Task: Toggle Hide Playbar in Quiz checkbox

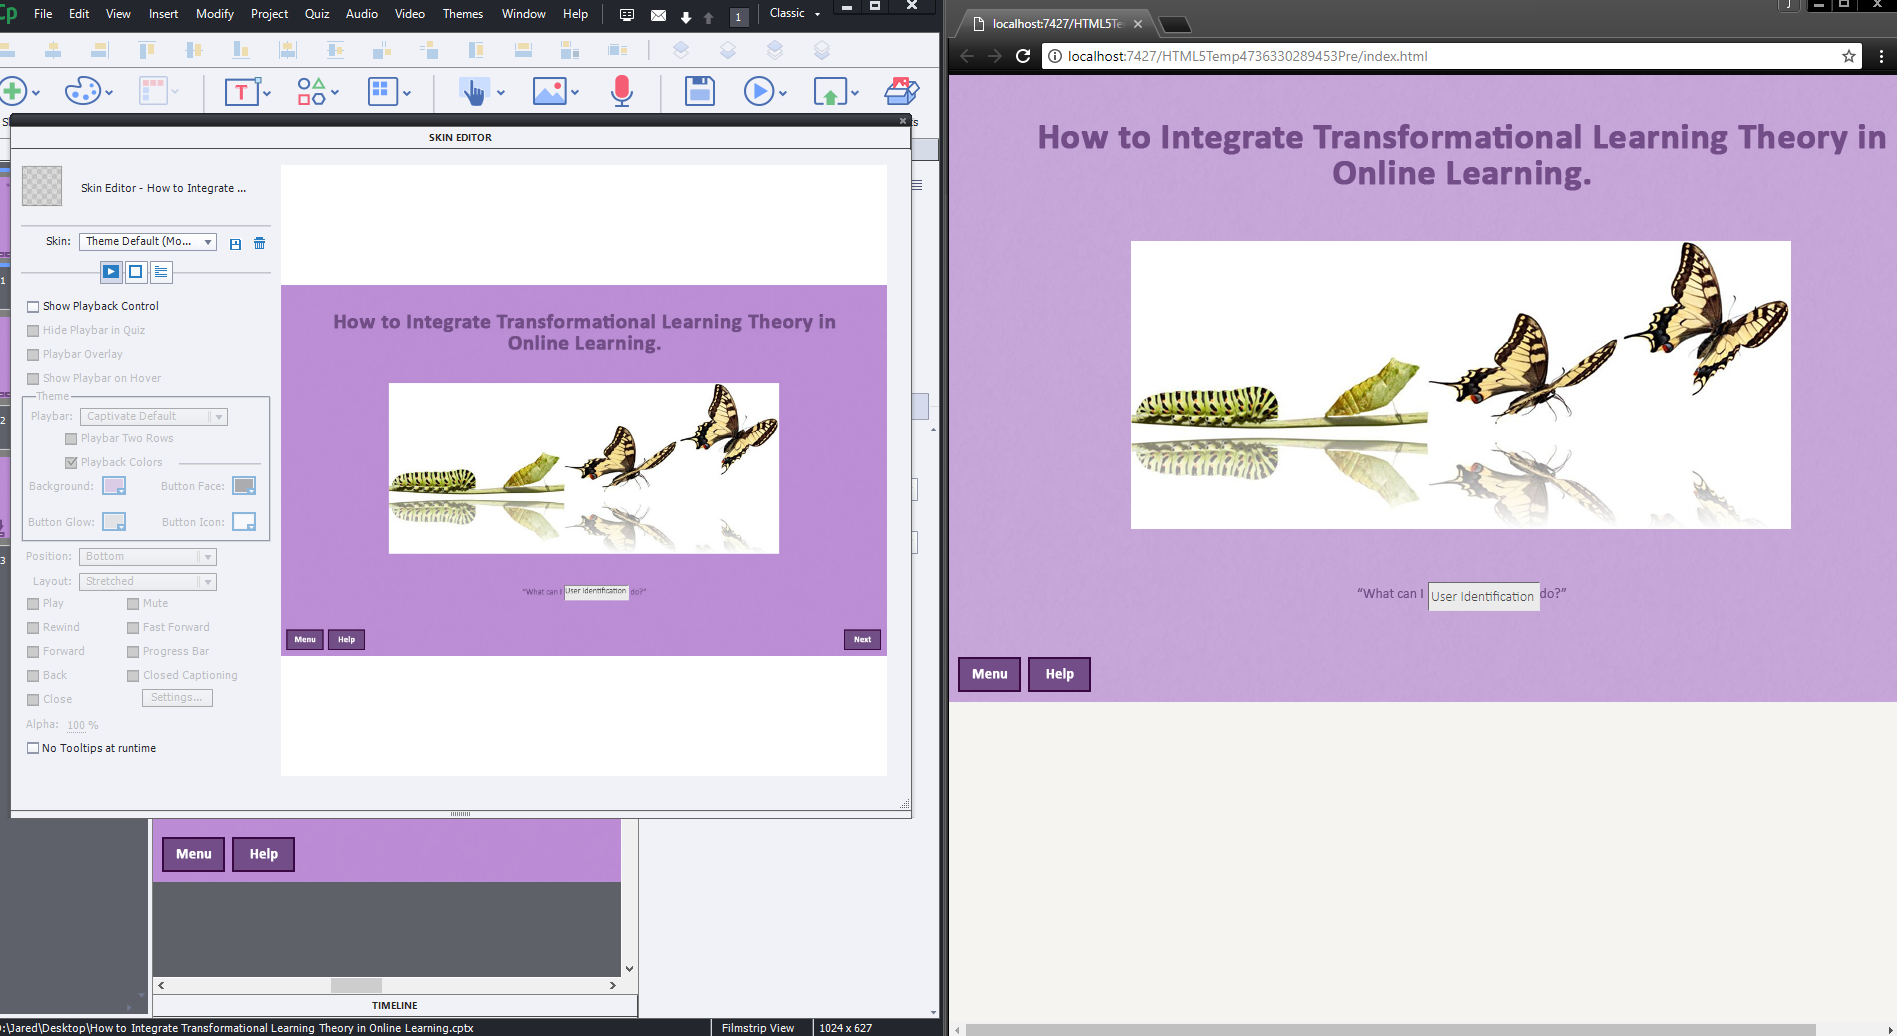Action: tap(33, 330)
